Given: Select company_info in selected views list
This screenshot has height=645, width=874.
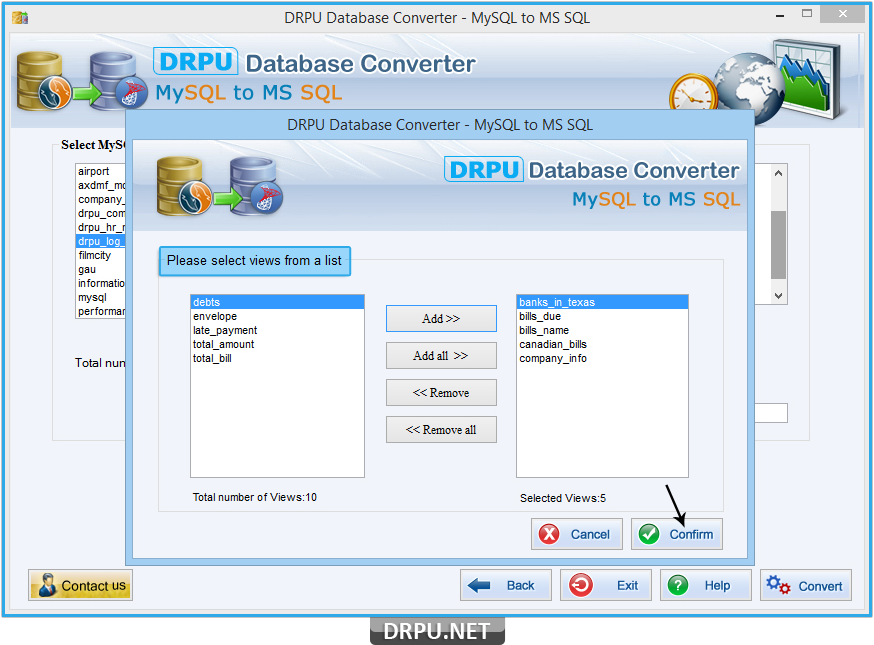Looking at the screenshot, I should click(602, 358).
